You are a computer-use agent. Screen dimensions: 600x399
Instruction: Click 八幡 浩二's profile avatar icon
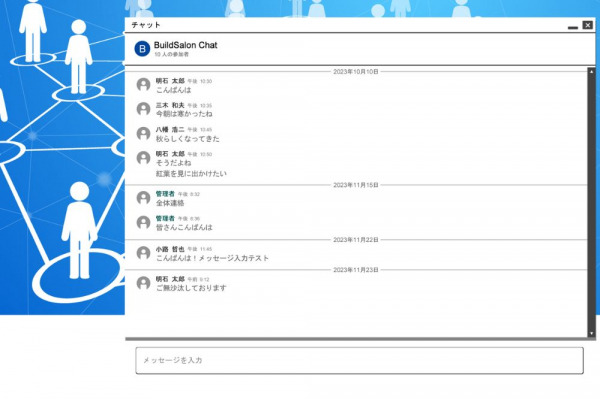click(x=143, y=134)
